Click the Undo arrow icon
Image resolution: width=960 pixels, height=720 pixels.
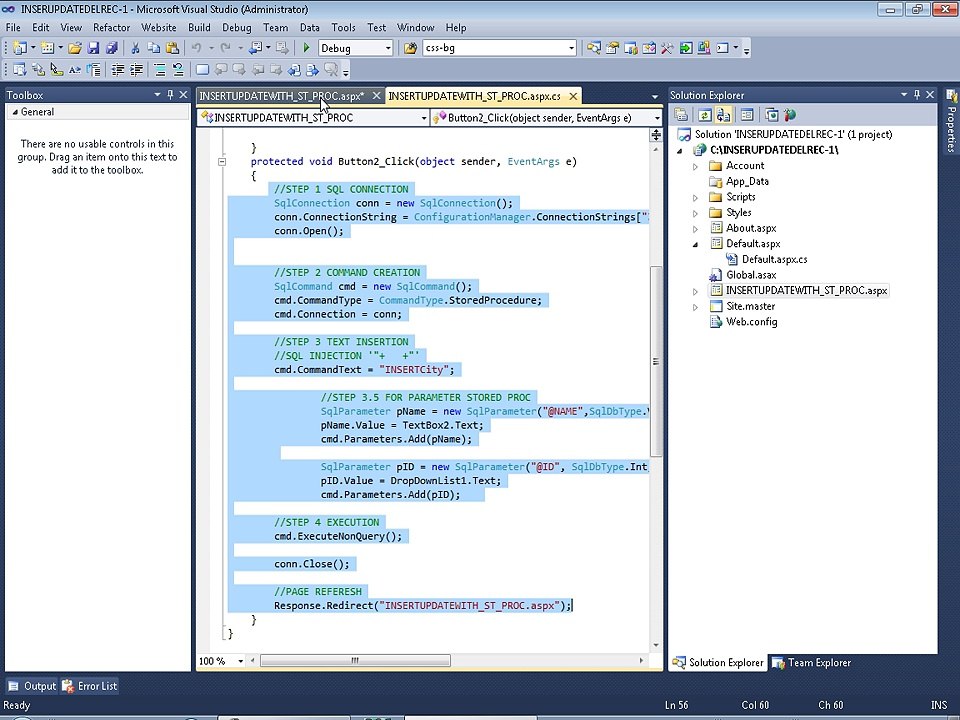pos(197,48)
